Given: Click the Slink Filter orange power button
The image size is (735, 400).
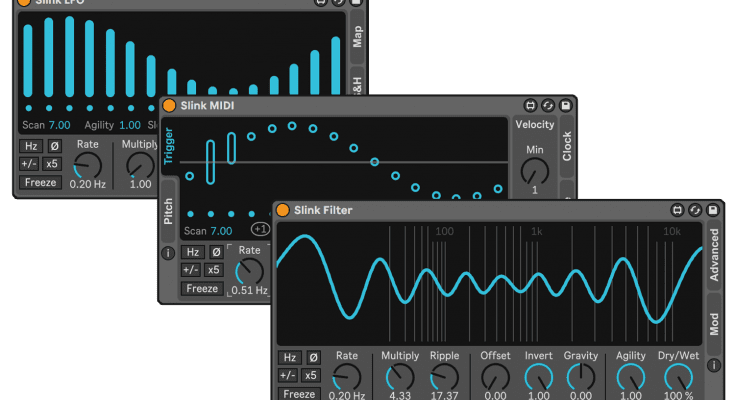Looking at the screenshot, I should coord(283,210).
